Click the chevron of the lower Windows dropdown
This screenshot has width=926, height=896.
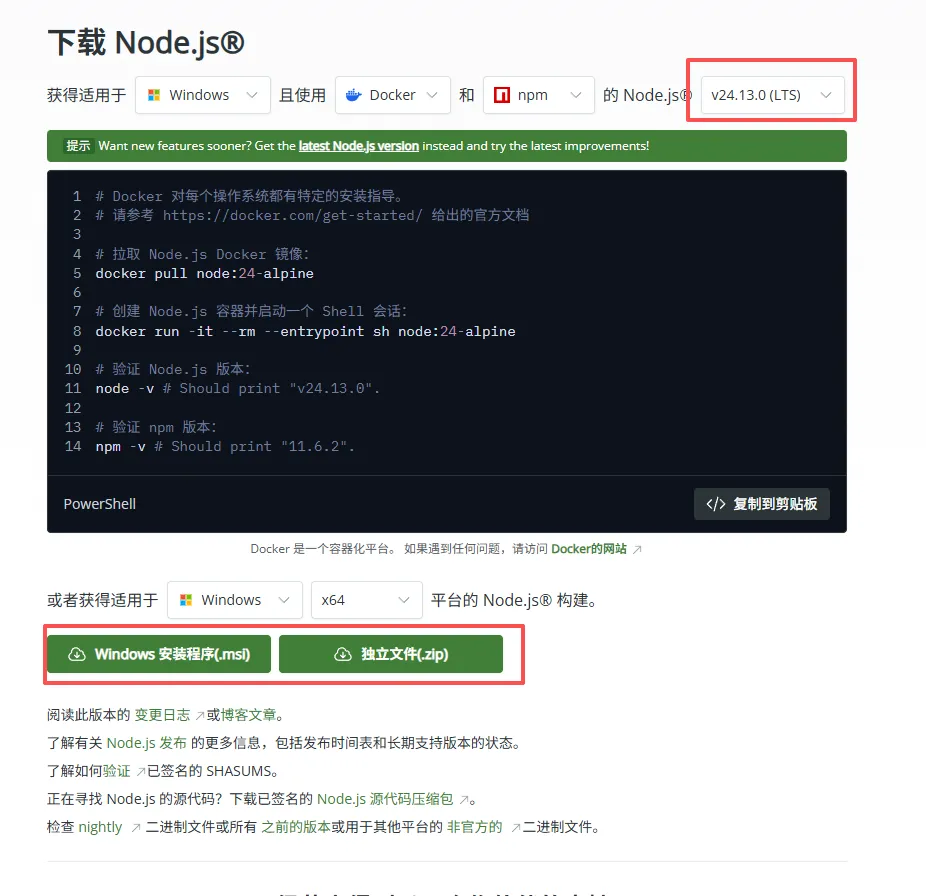pos(284,600)
